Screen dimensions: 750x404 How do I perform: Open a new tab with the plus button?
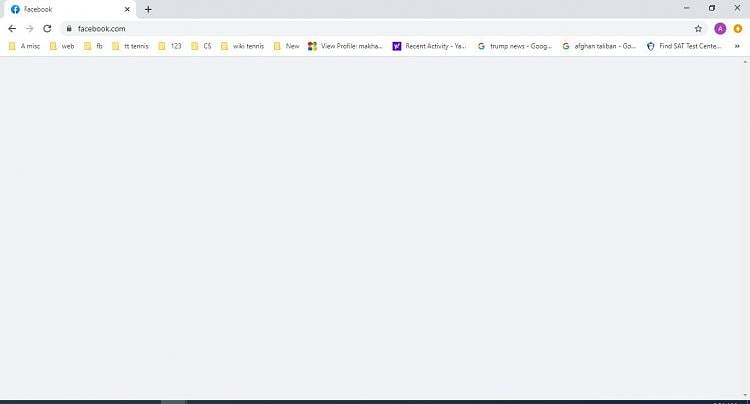(x=148, y=9)
